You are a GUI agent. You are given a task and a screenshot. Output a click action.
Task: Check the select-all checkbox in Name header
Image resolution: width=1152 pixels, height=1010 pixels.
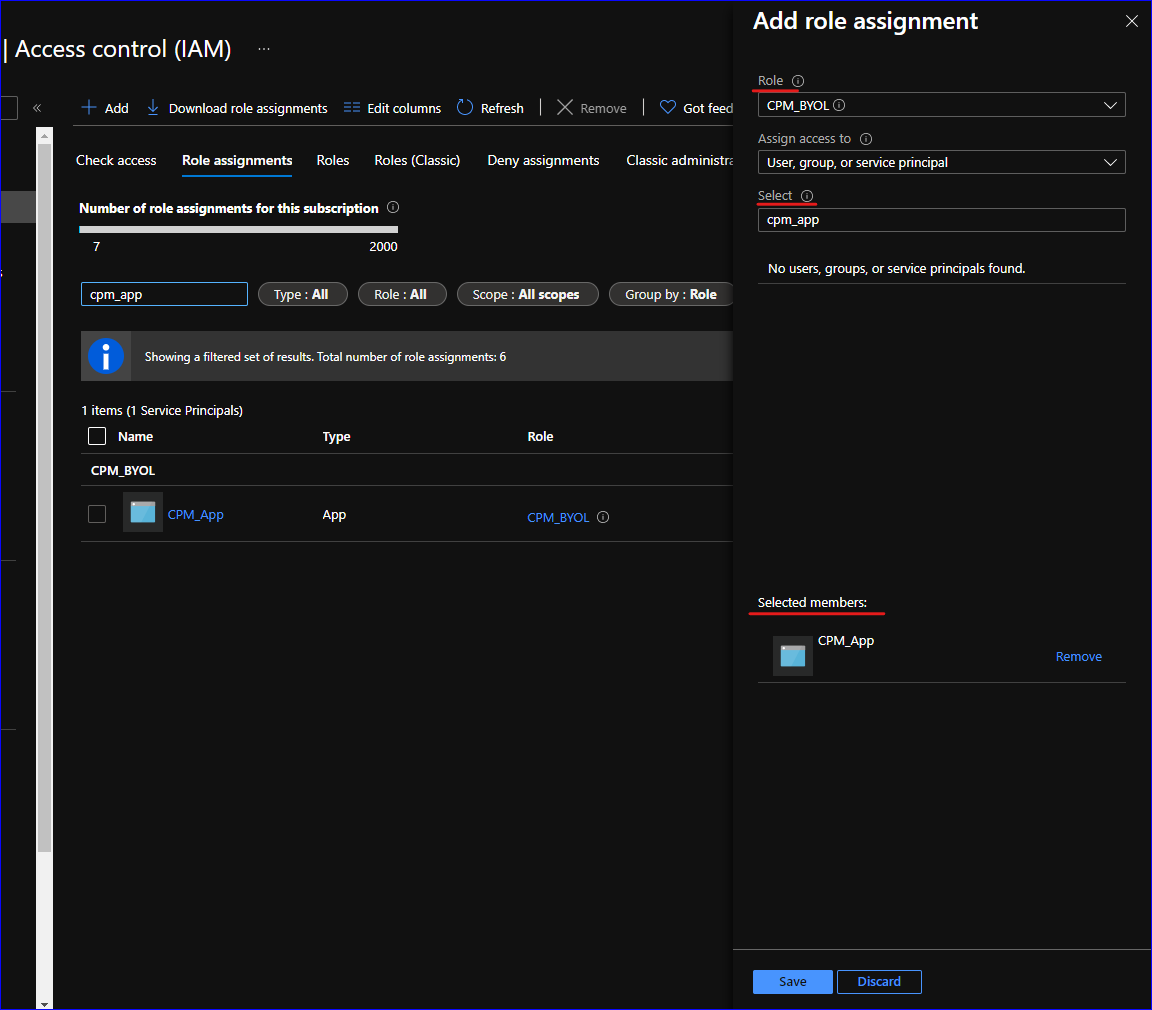97,436
